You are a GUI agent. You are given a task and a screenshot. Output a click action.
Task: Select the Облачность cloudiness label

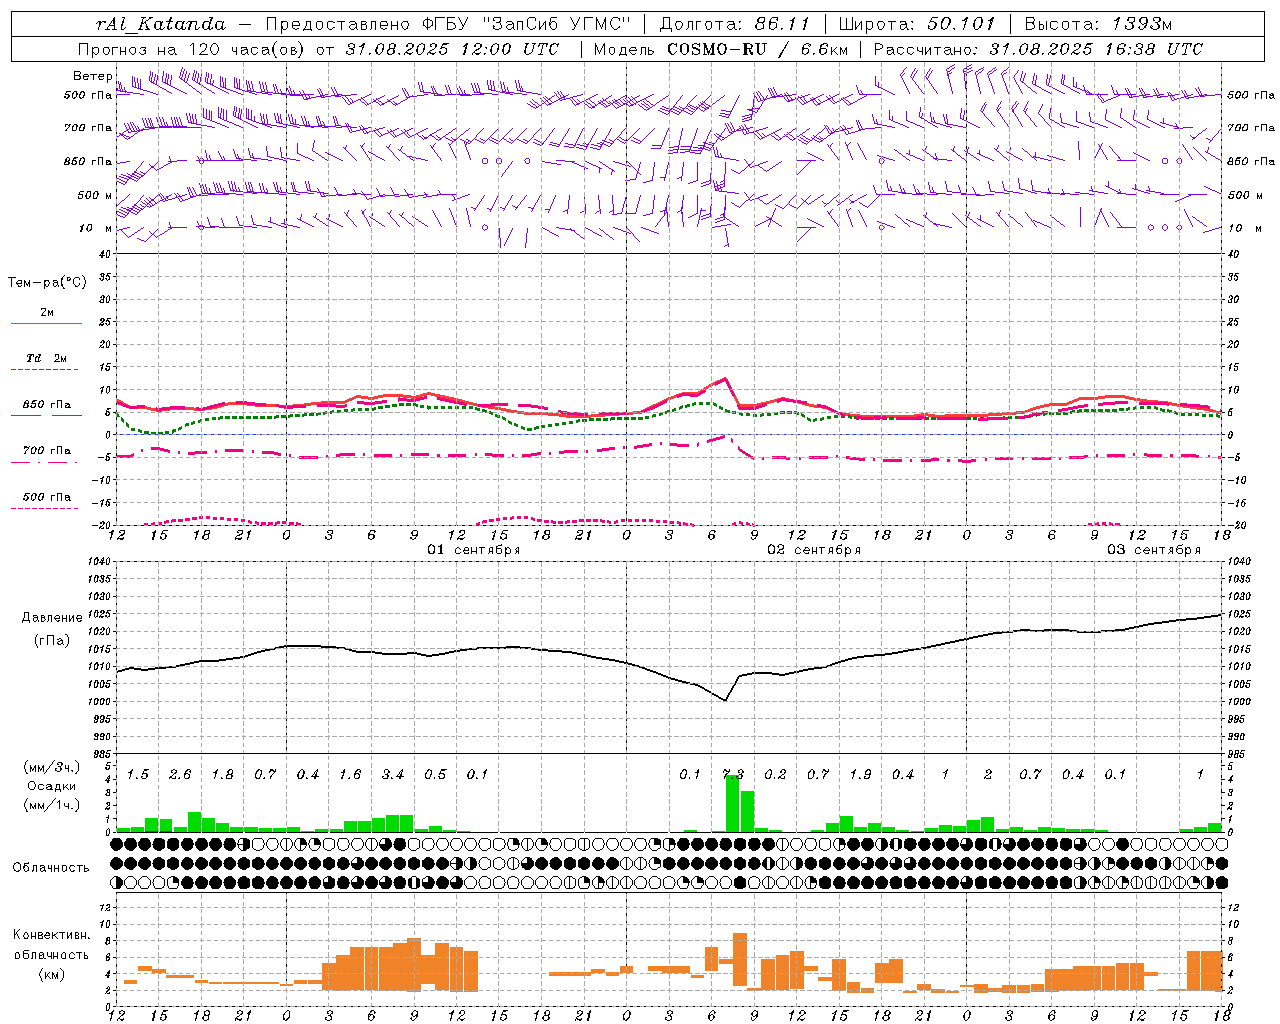point(51,868)
